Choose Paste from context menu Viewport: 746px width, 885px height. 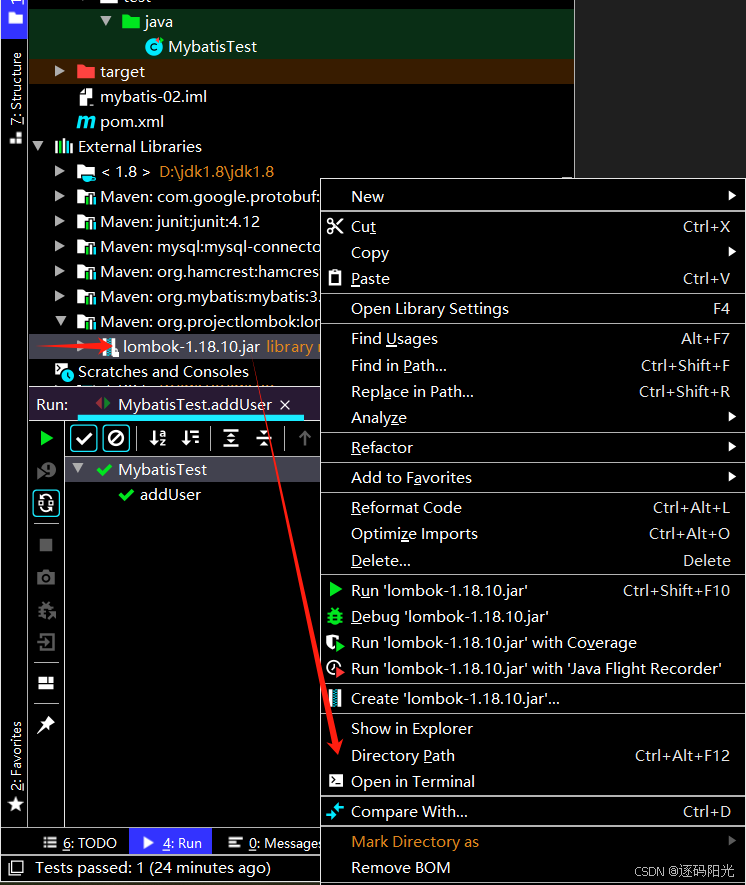pyautogui.click(x=533, y=278)
